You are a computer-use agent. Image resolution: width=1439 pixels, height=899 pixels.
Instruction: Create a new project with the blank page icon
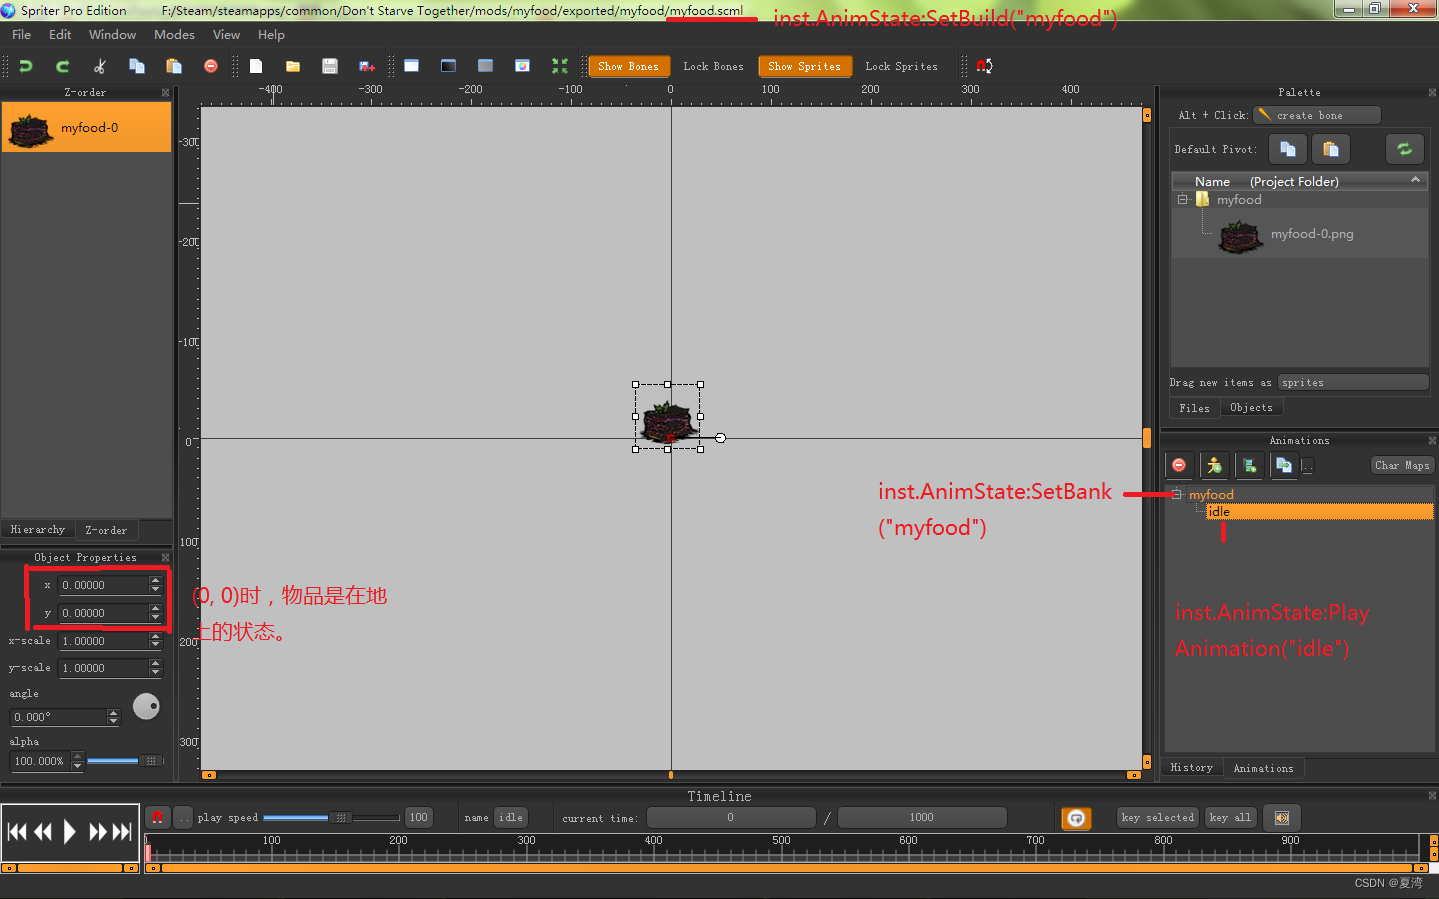click(x=256, y=66)
